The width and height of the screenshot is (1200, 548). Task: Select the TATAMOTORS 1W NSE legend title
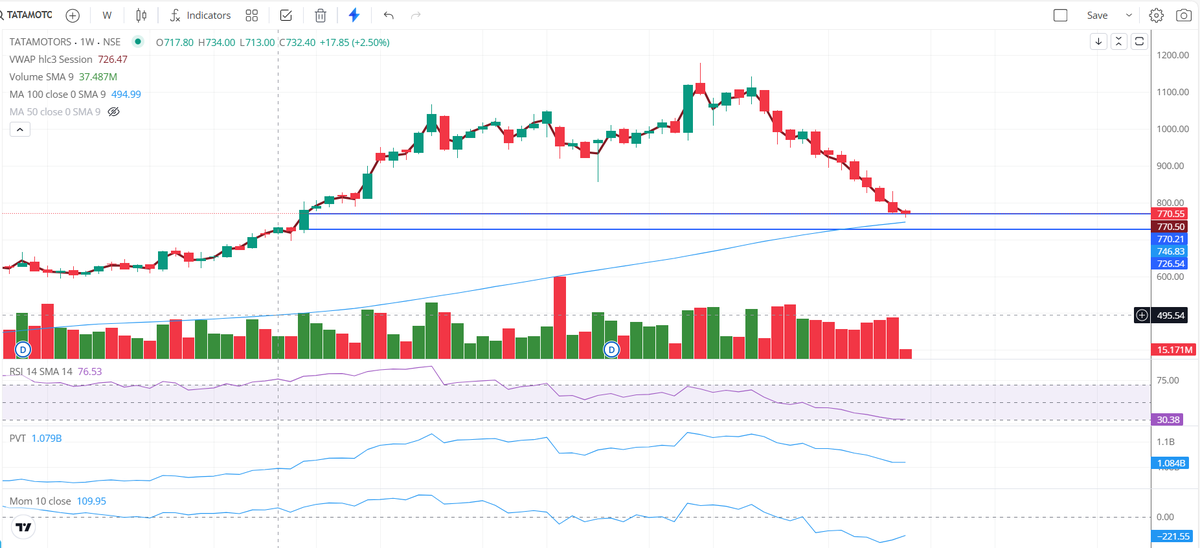[67, 42]
